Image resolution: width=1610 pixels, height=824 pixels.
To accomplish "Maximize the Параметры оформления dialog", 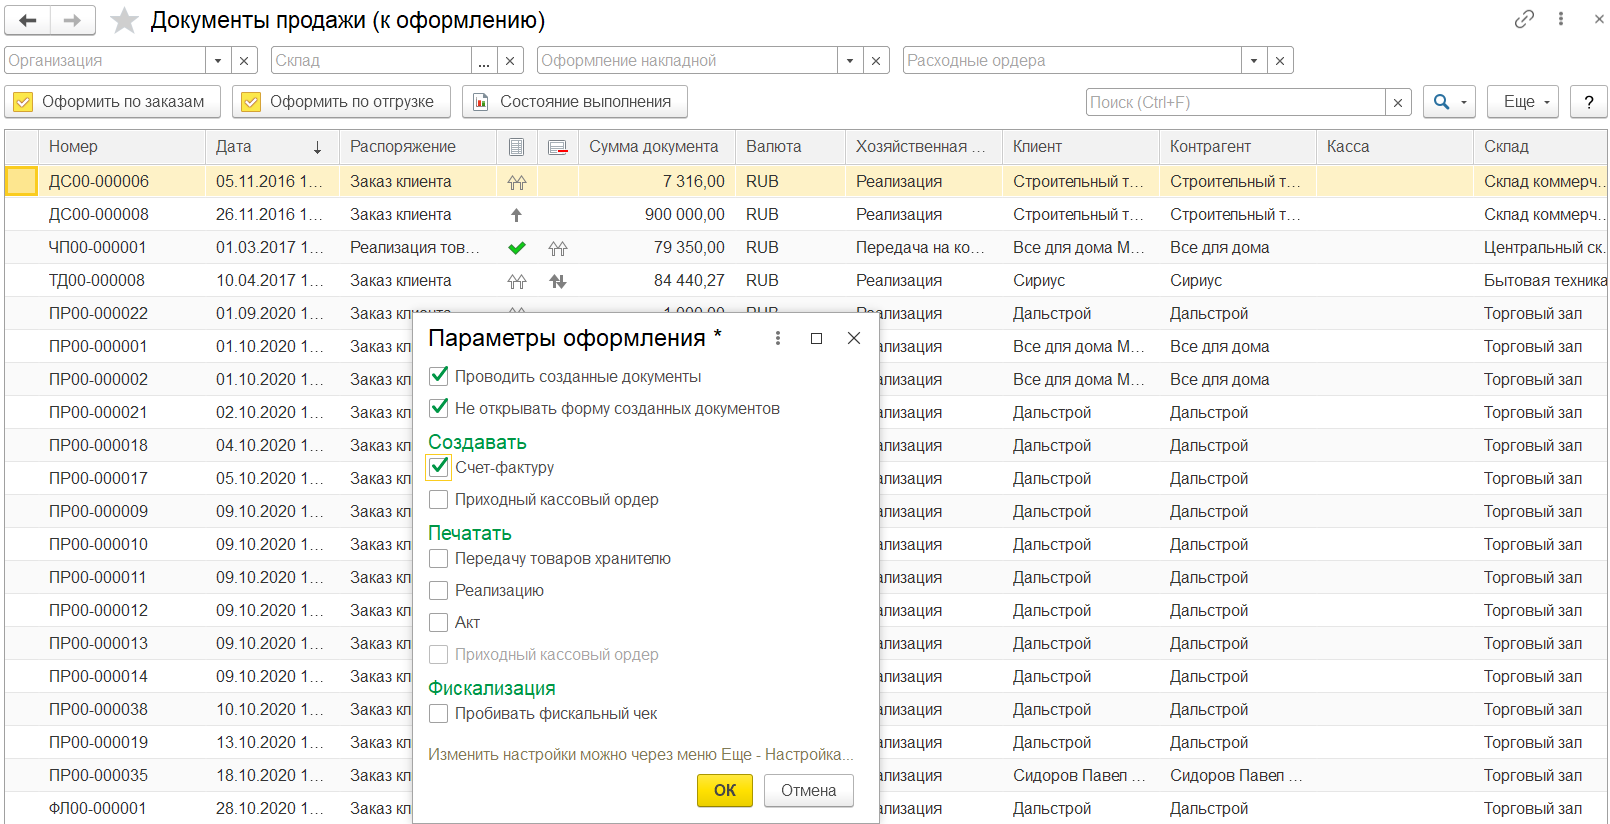I will click(816, 338).
